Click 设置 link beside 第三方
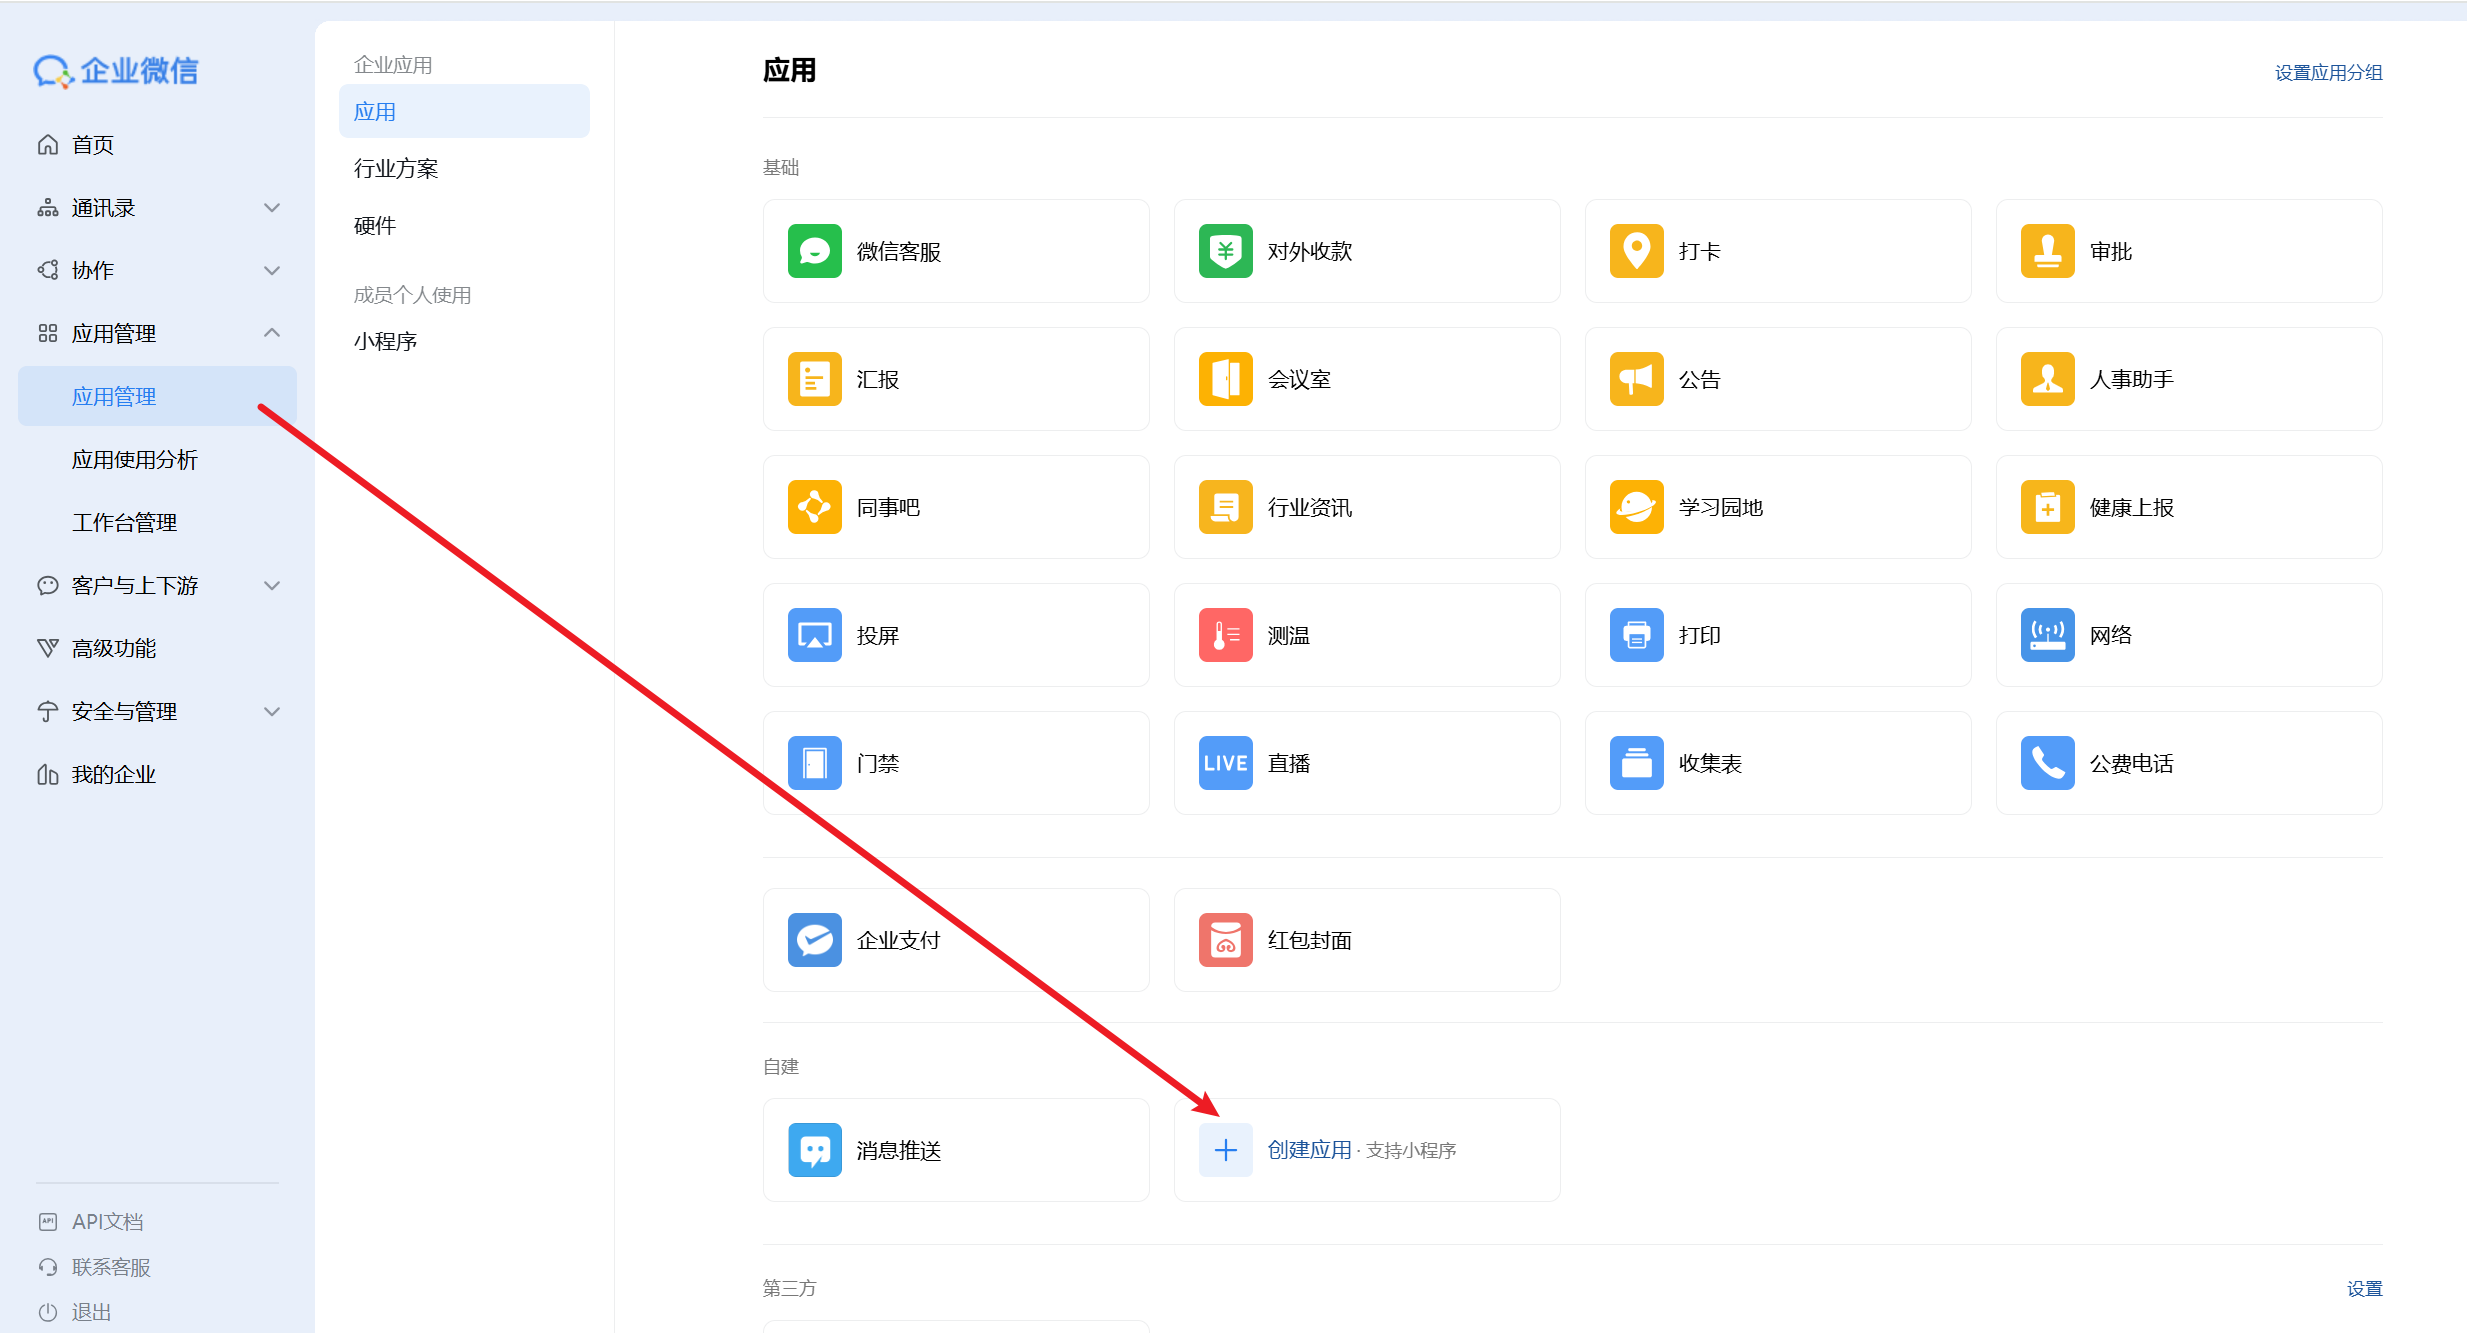 coord(2364,1289)
